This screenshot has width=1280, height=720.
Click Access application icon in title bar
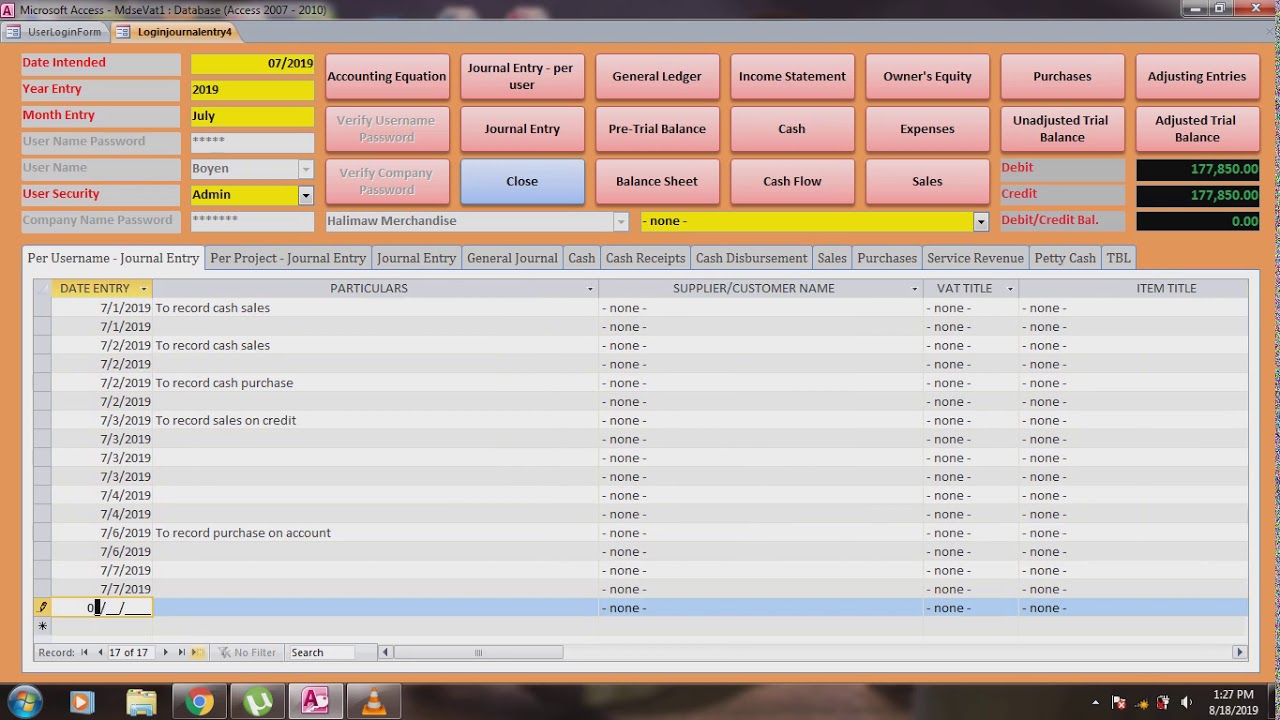[x=8, y=9]
